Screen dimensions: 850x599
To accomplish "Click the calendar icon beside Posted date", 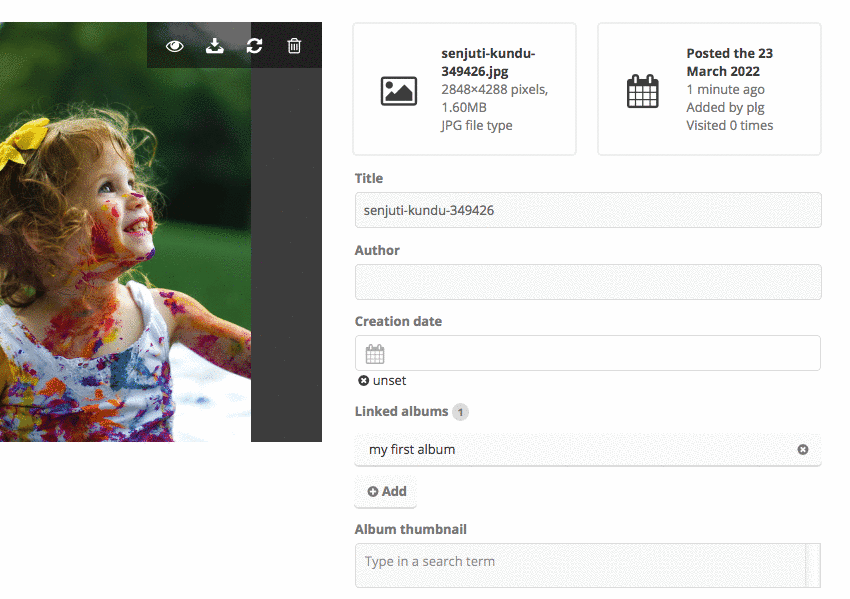I will (643, 91).
